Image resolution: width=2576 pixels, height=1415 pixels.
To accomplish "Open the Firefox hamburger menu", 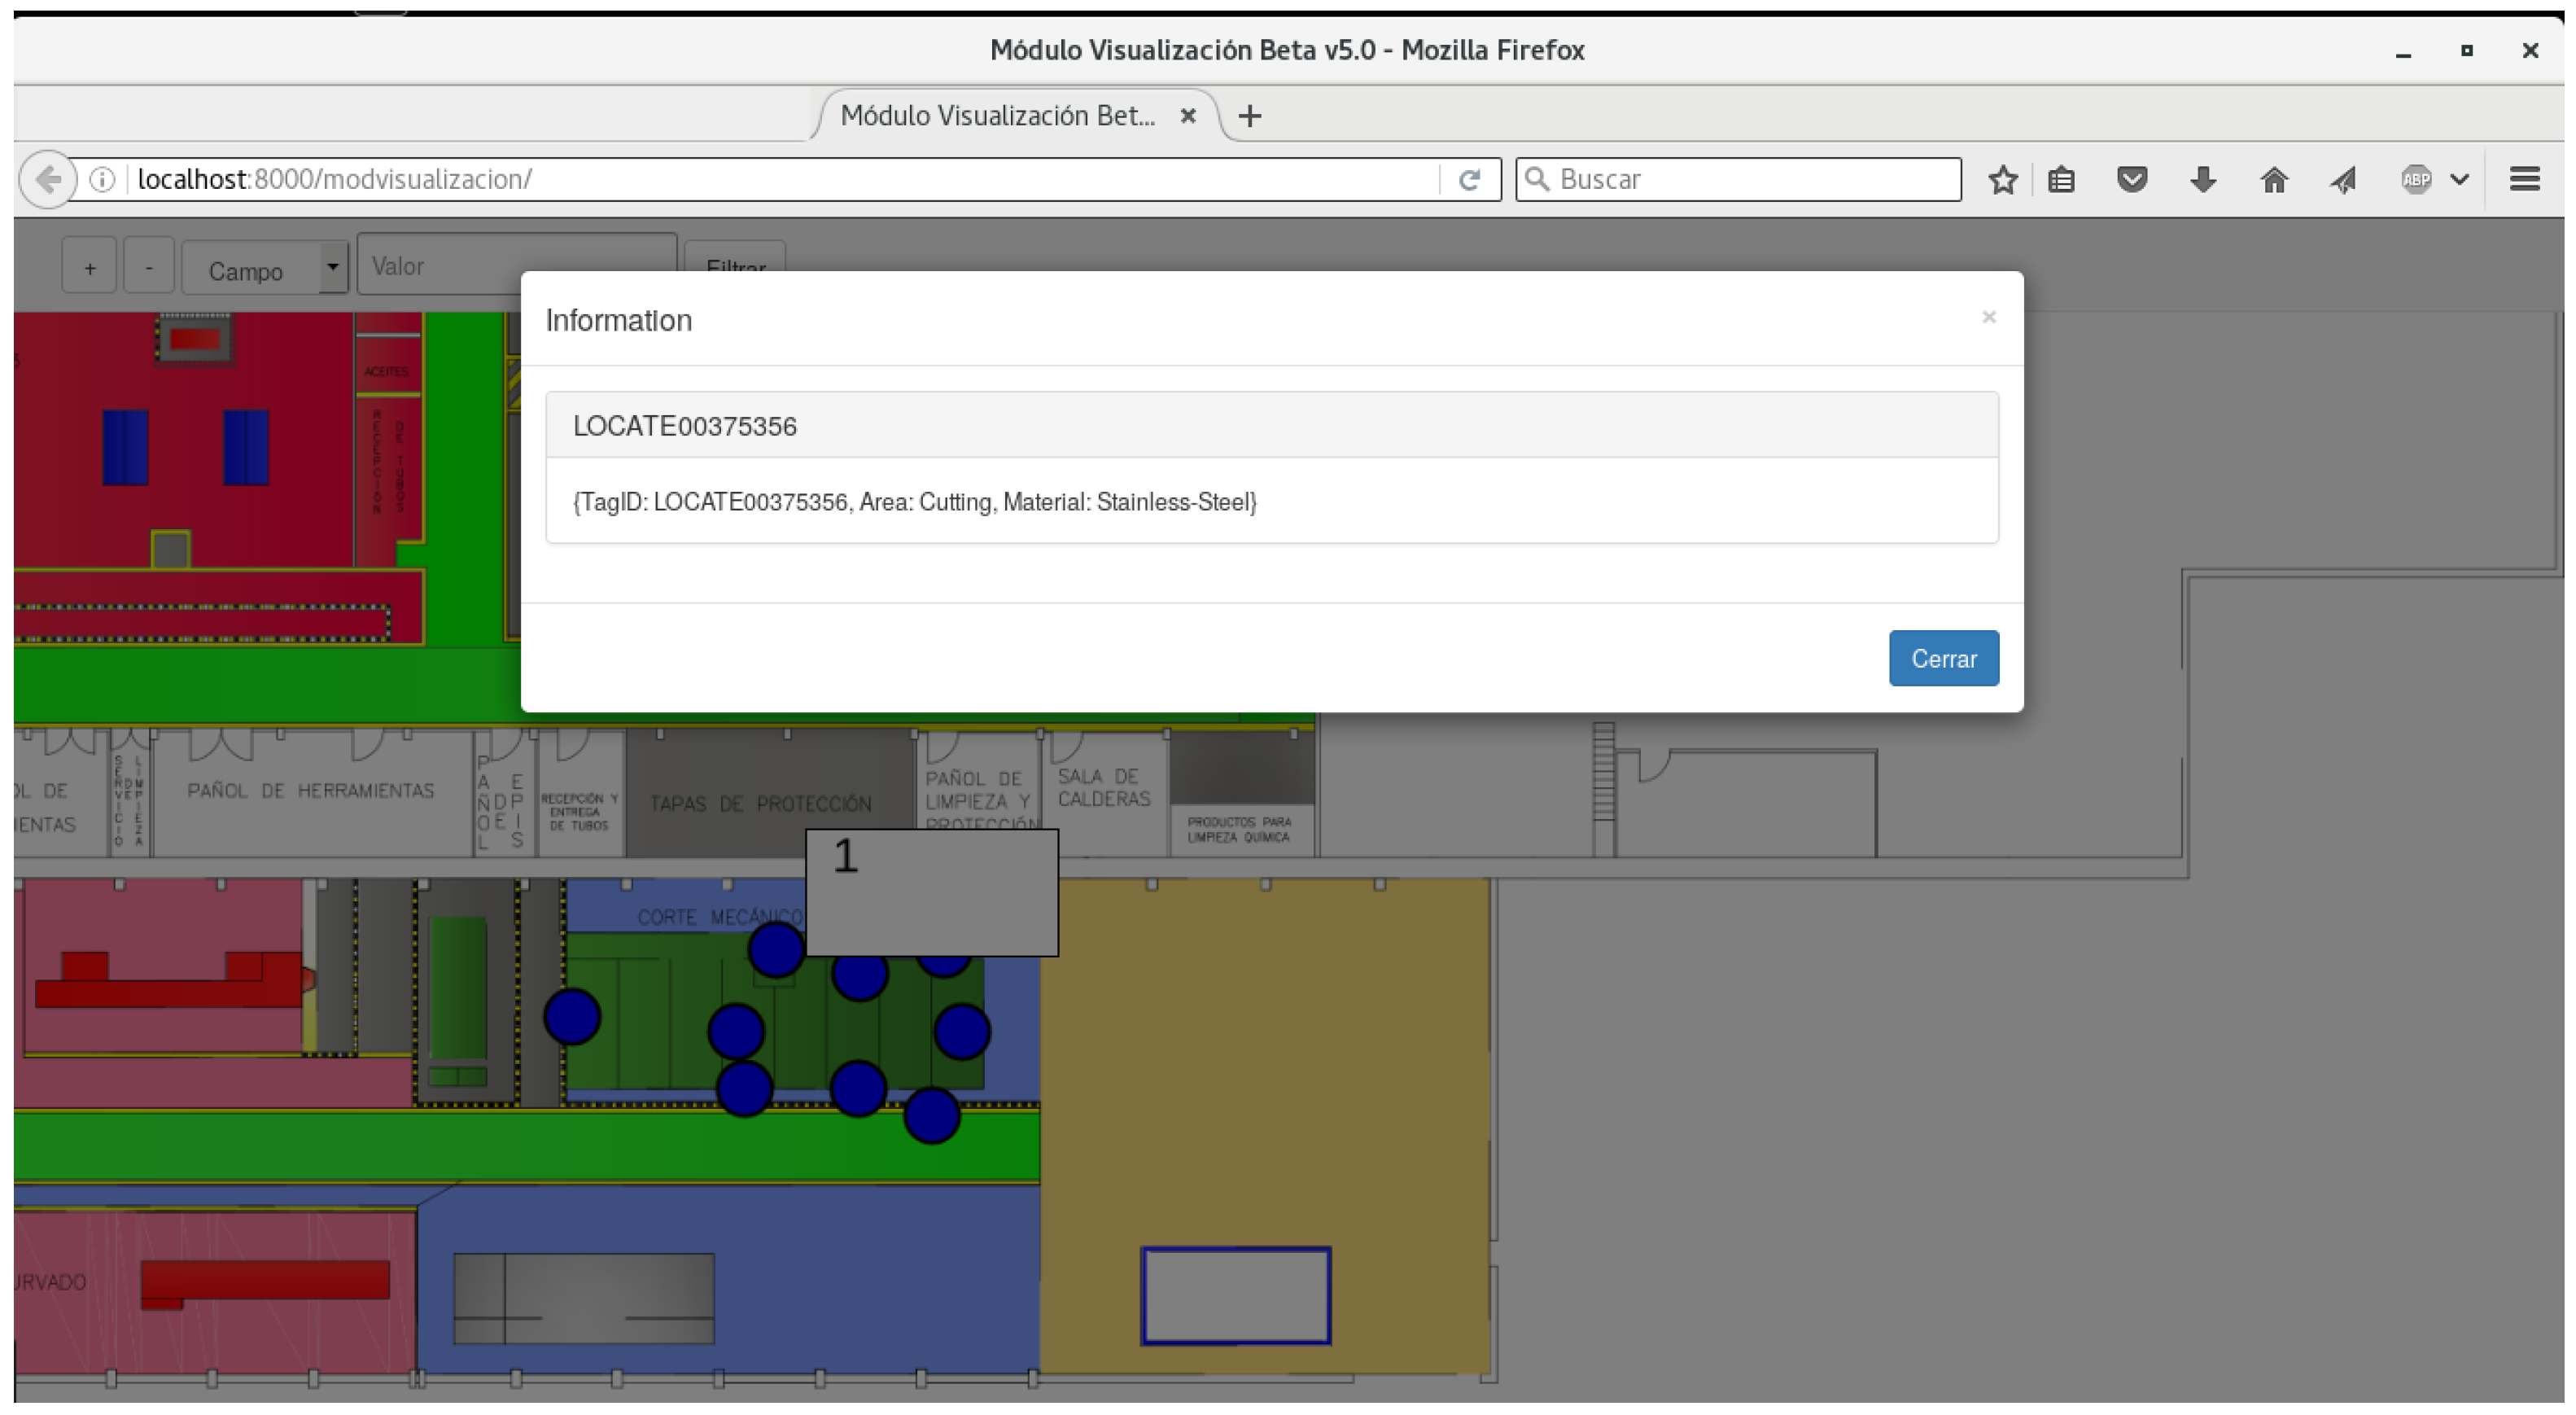I will (x=2524, y=180).
